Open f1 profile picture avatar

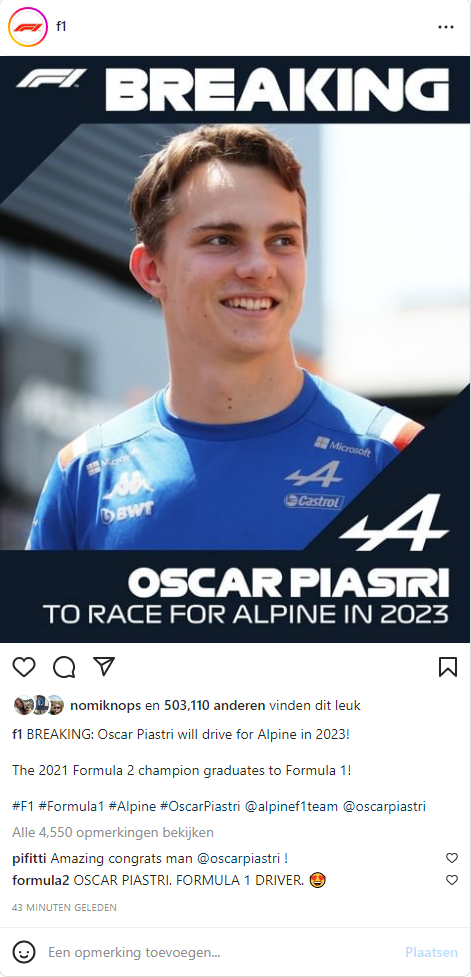point(27,27)
